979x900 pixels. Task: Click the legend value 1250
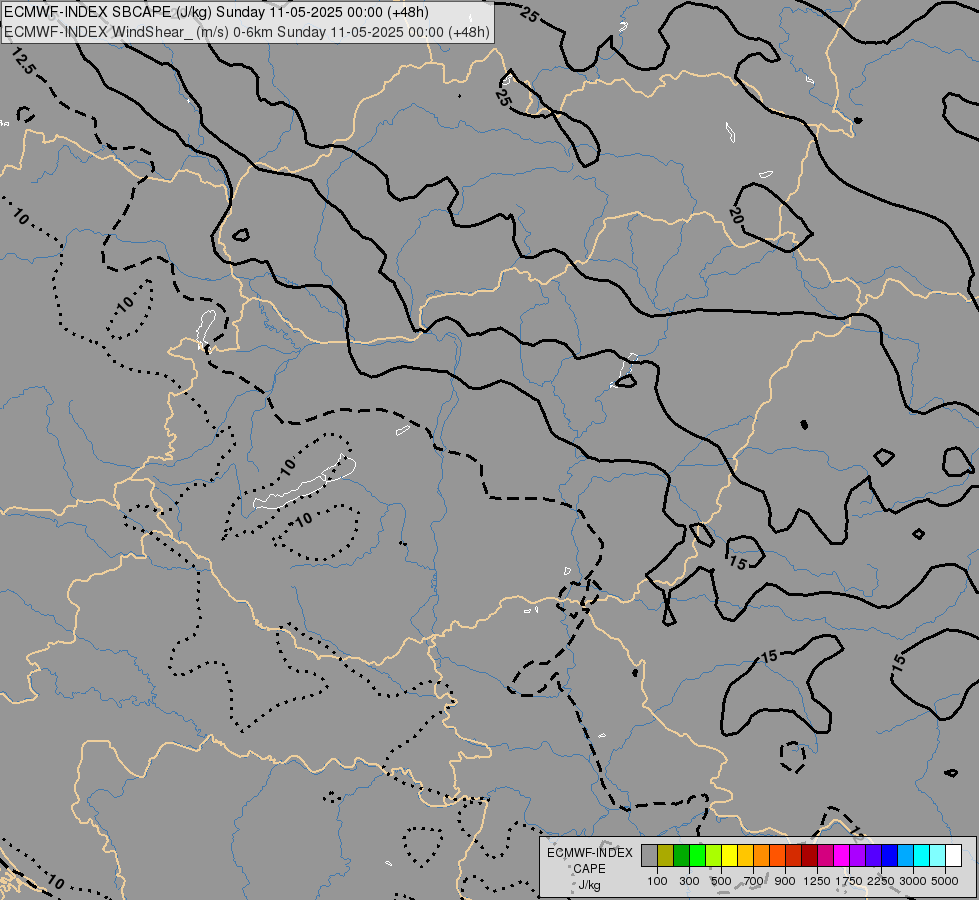pyautogui.click(x=817, y=881)
